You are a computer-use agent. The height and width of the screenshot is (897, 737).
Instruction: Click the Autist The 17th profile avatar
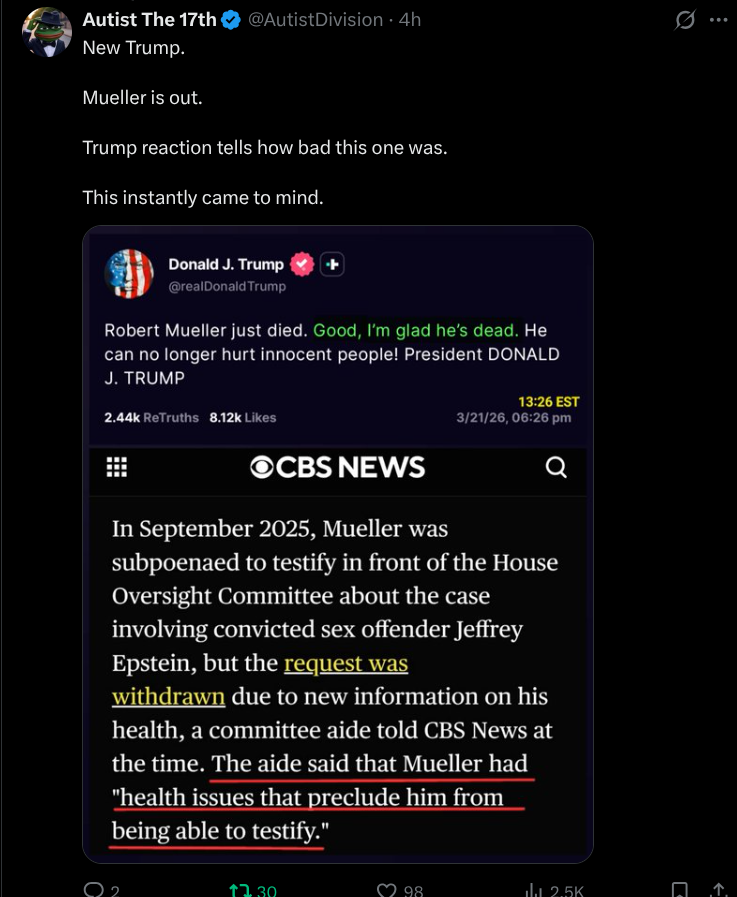(x=46, y=30)
